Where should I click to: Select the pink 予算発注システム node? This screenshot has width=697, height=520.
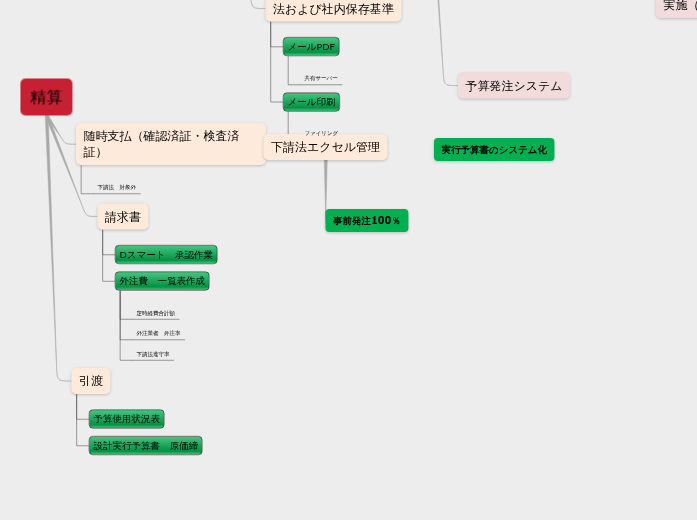(x=513, y=86)
